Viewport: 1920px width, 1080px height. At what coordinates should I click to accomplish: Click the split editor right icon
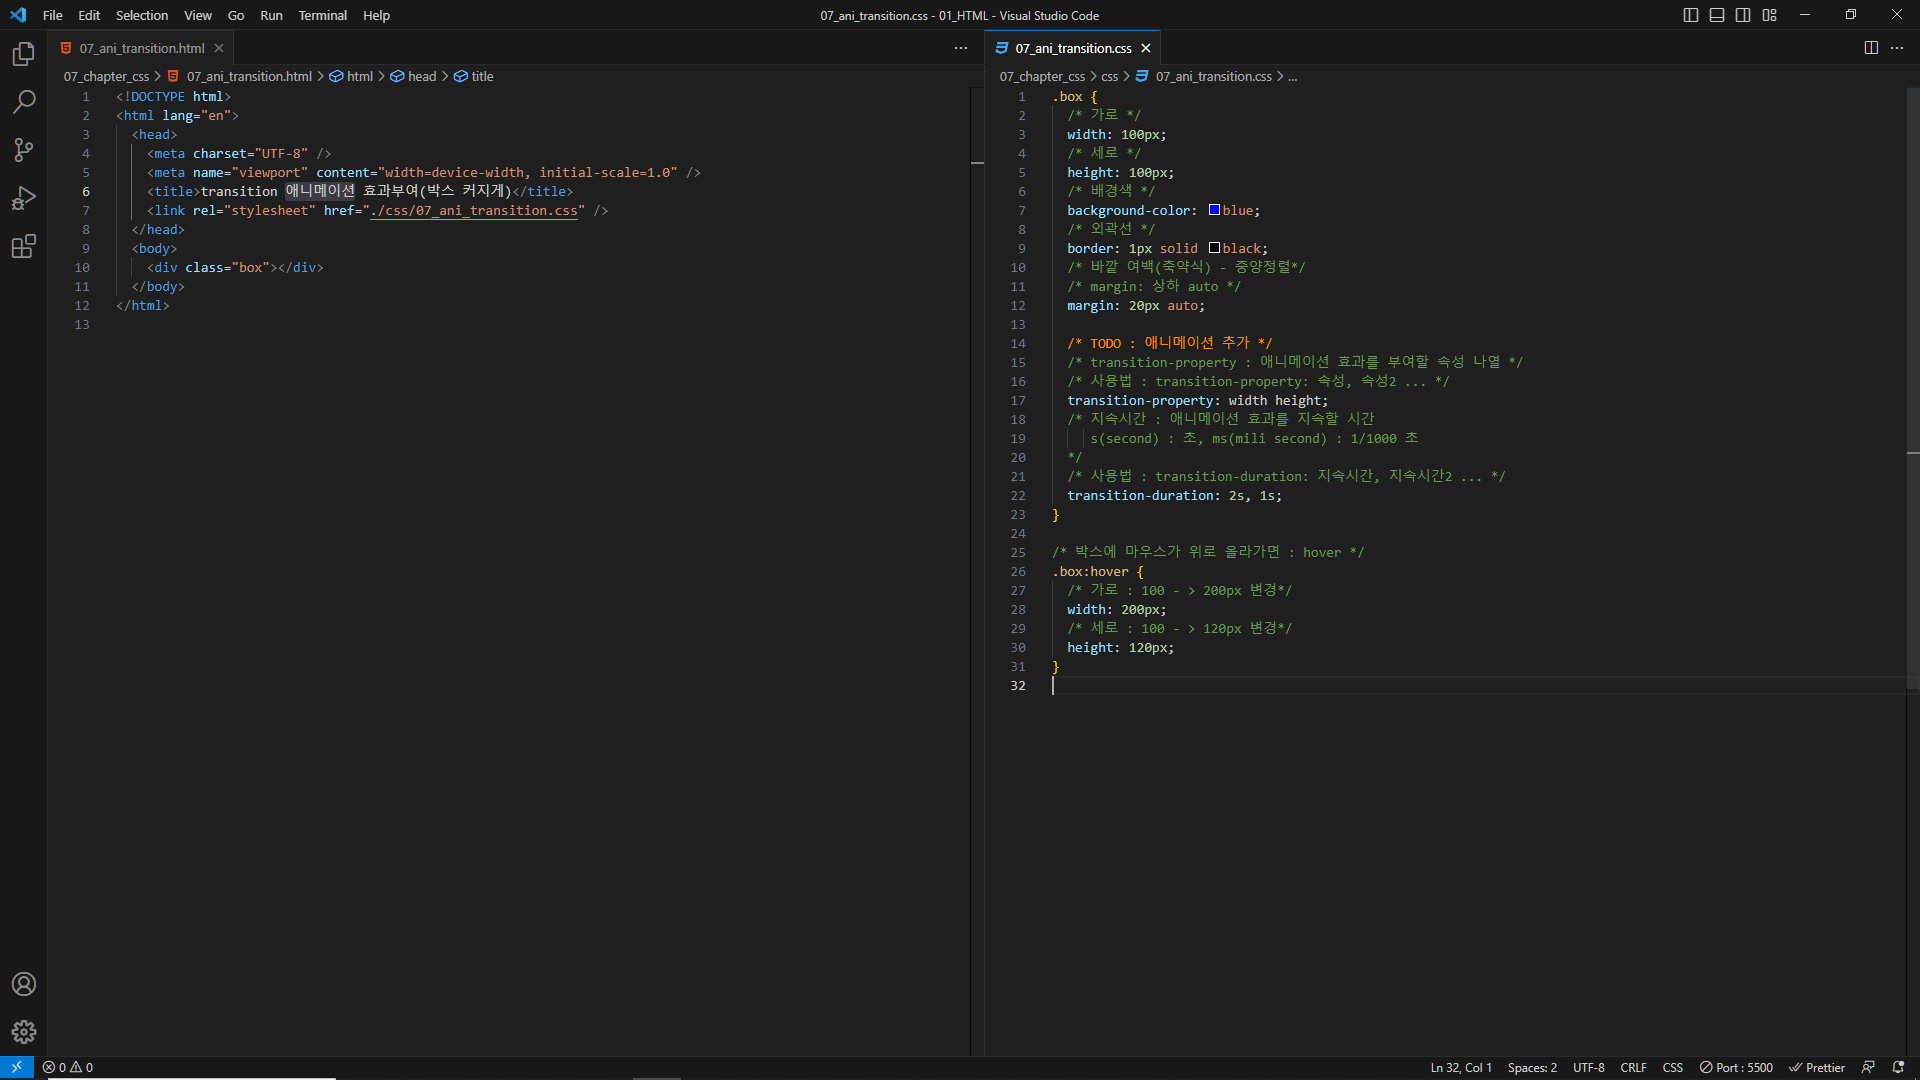coord(1871,48)
